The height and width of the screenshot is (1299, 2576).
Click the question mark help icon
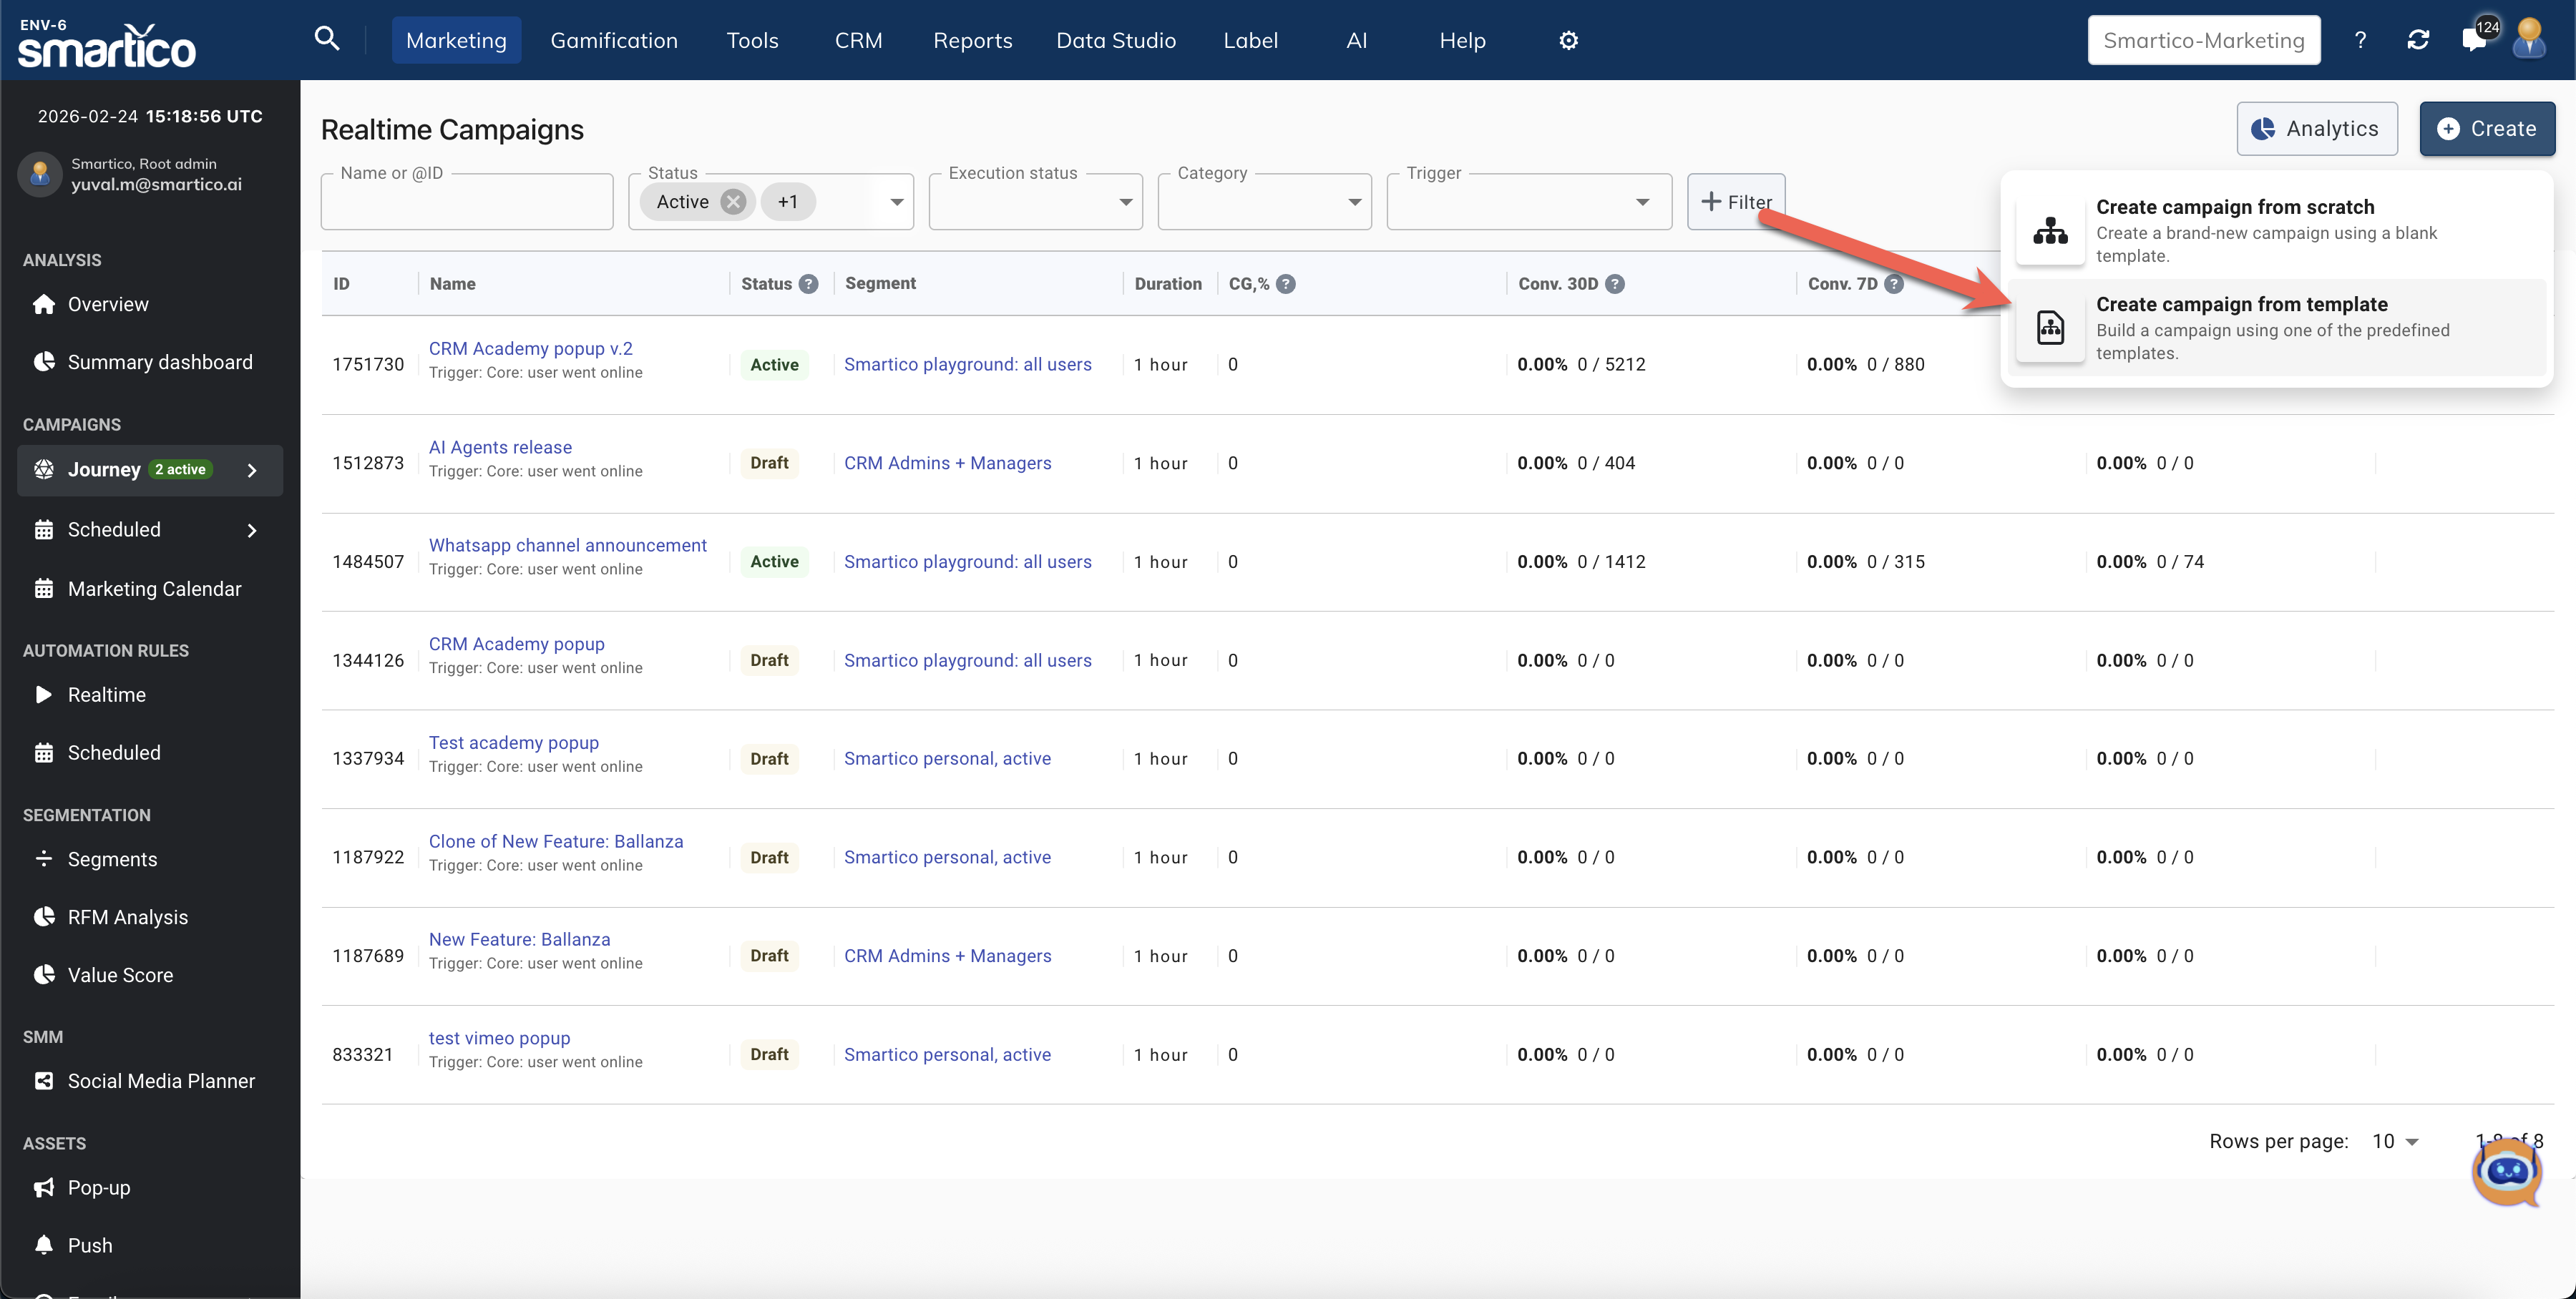[2360, 40]
